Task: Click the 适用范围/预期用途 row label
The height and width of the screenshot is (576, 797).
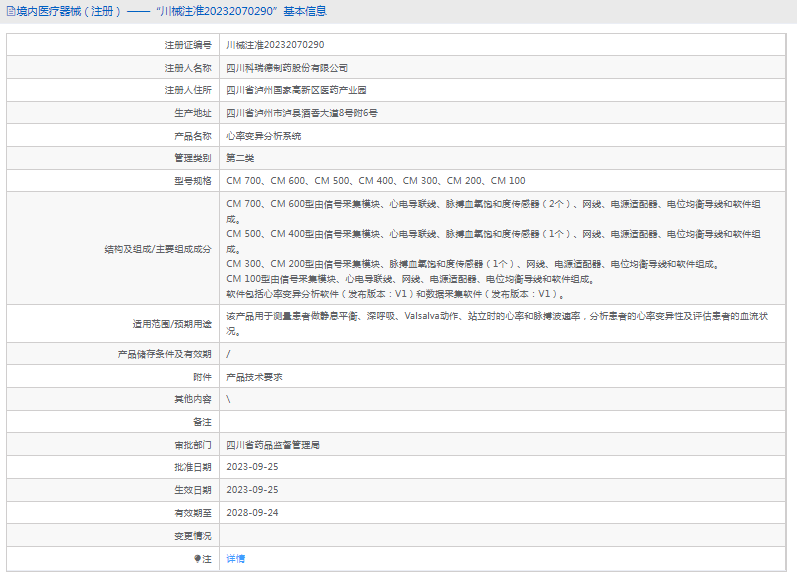Action: click(x=172, y=324)
